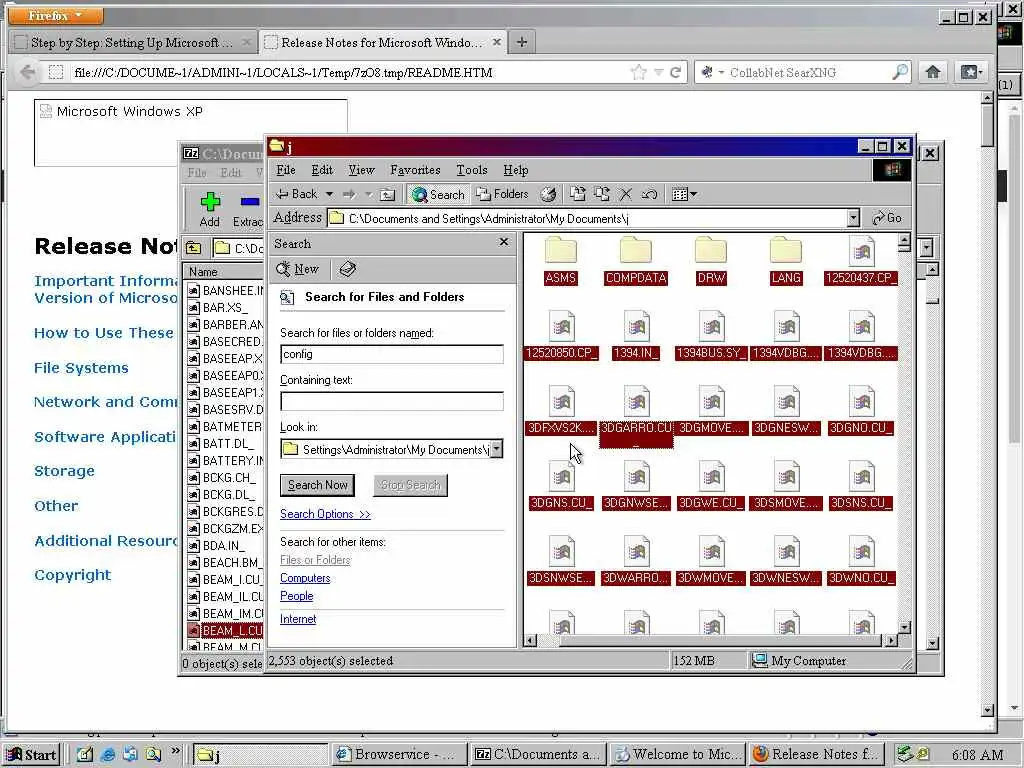The height and width of the screenshot is (768, 1024).
Task: Click the Extract button in 7-Zip window
Action: (x=248, y=210)
